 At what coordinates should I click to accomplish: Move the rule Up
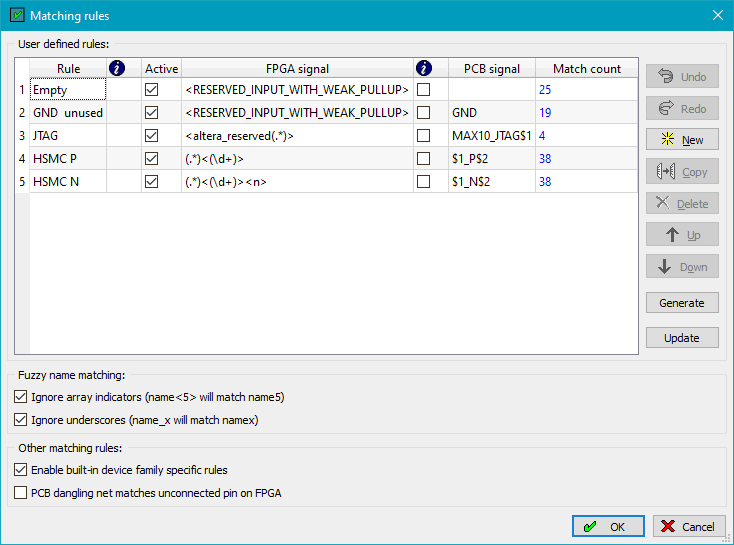682,236
